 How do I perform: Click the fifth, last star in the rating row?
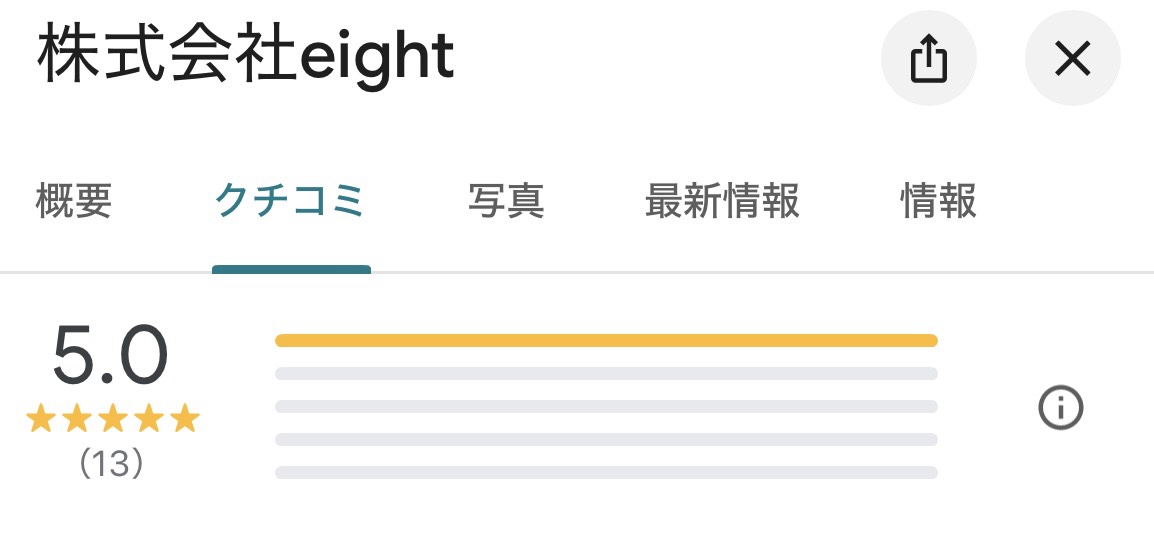[185, 419]
